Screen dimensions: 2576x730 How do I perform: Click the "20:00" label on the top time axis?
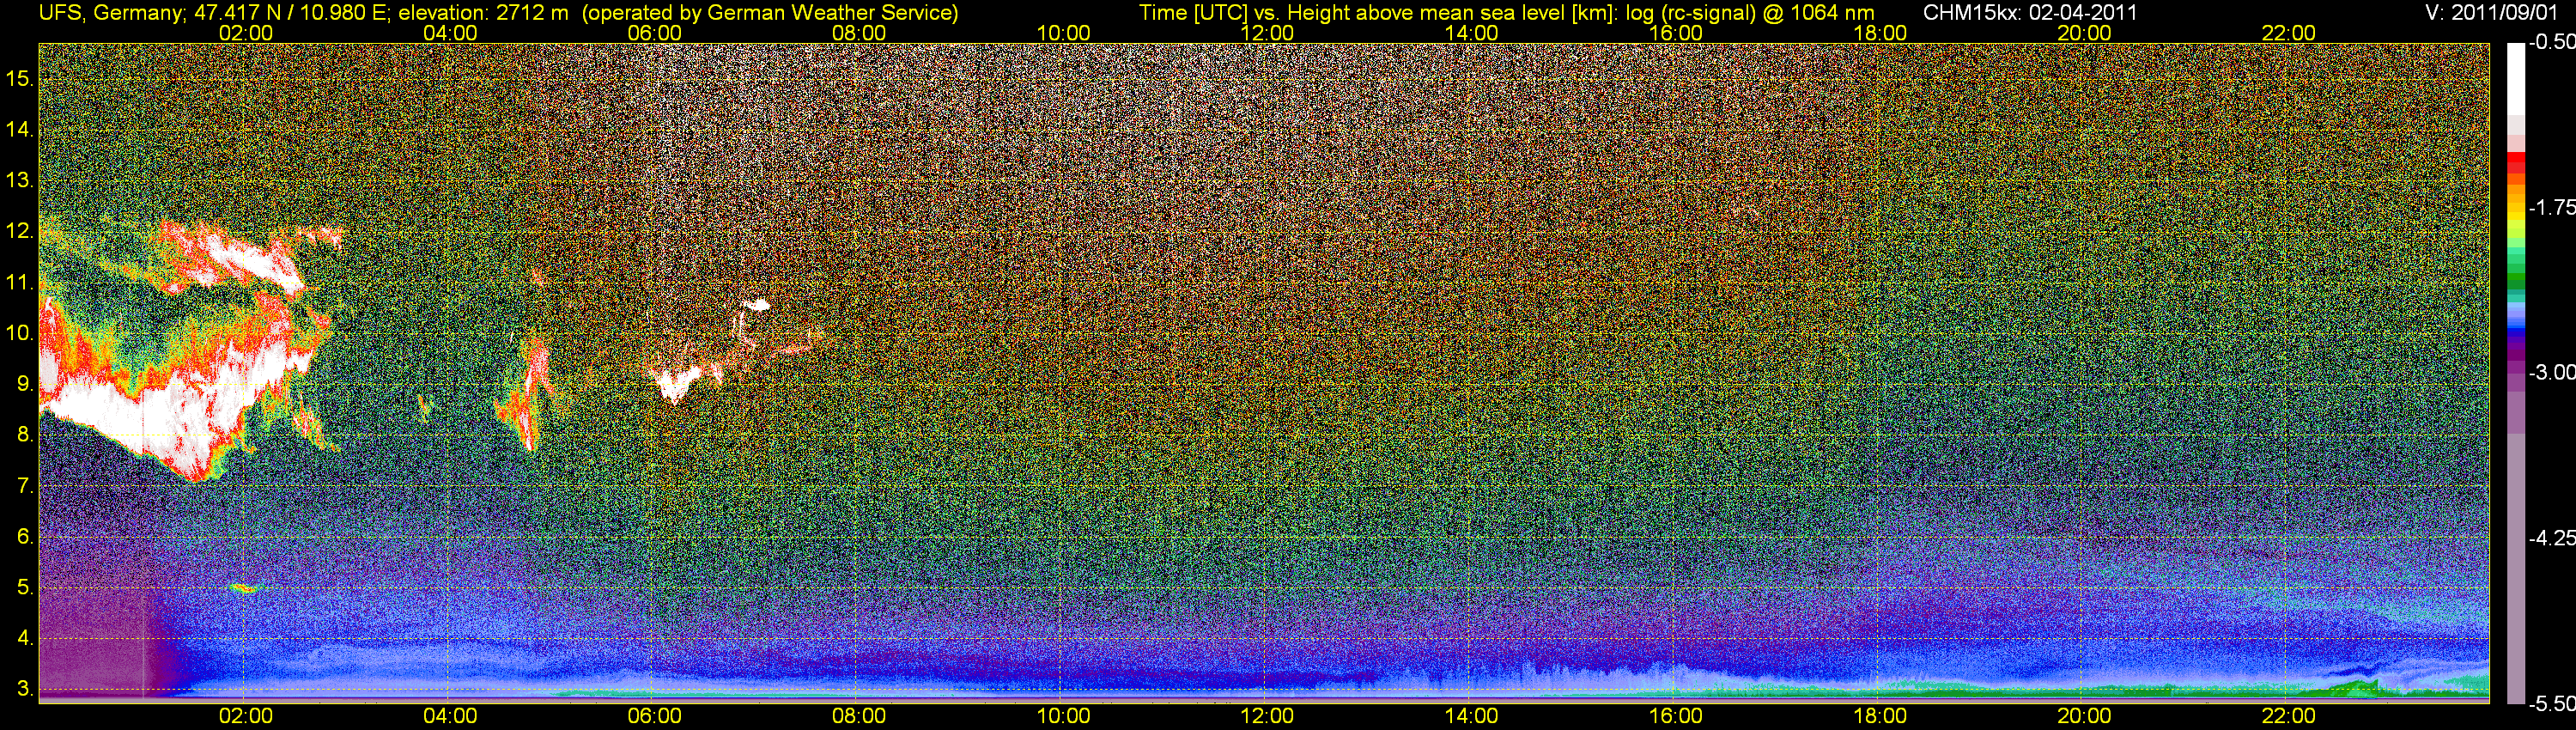pyautogui.click(x=2084, y=33)
